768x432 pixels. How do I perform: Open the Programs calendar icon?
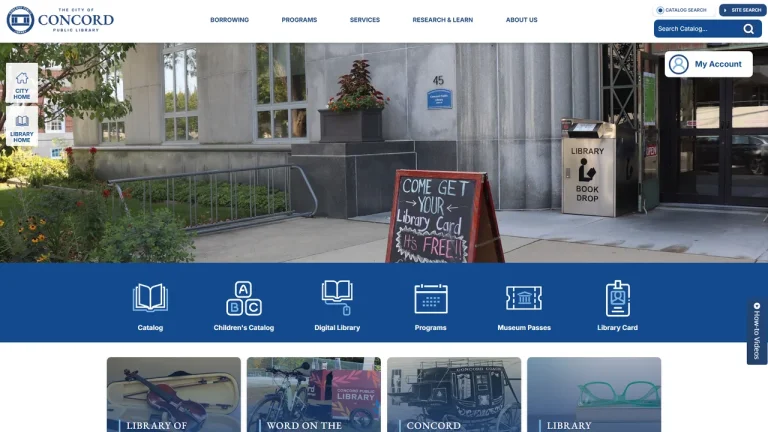[x=431, y=298]
